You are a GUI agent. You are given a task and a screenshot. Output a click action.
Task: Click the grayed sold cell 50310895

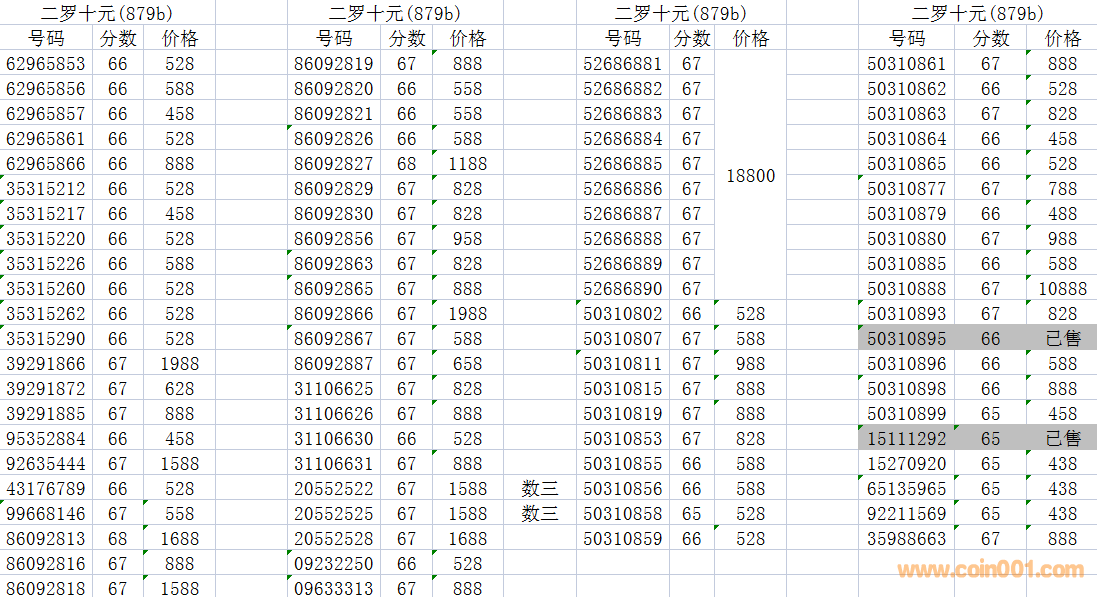point(906,339)
